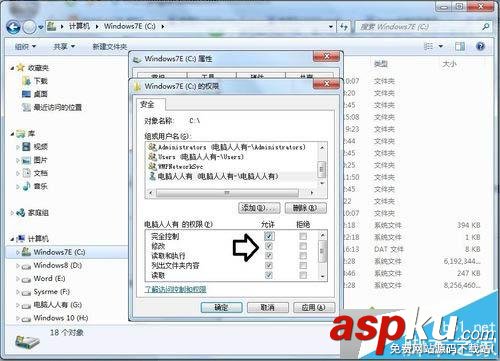Toggle deny checkbox for 列出文件夹内容
Image resolution: width=500 pixels, height=361 pixels.
(303, 265)
